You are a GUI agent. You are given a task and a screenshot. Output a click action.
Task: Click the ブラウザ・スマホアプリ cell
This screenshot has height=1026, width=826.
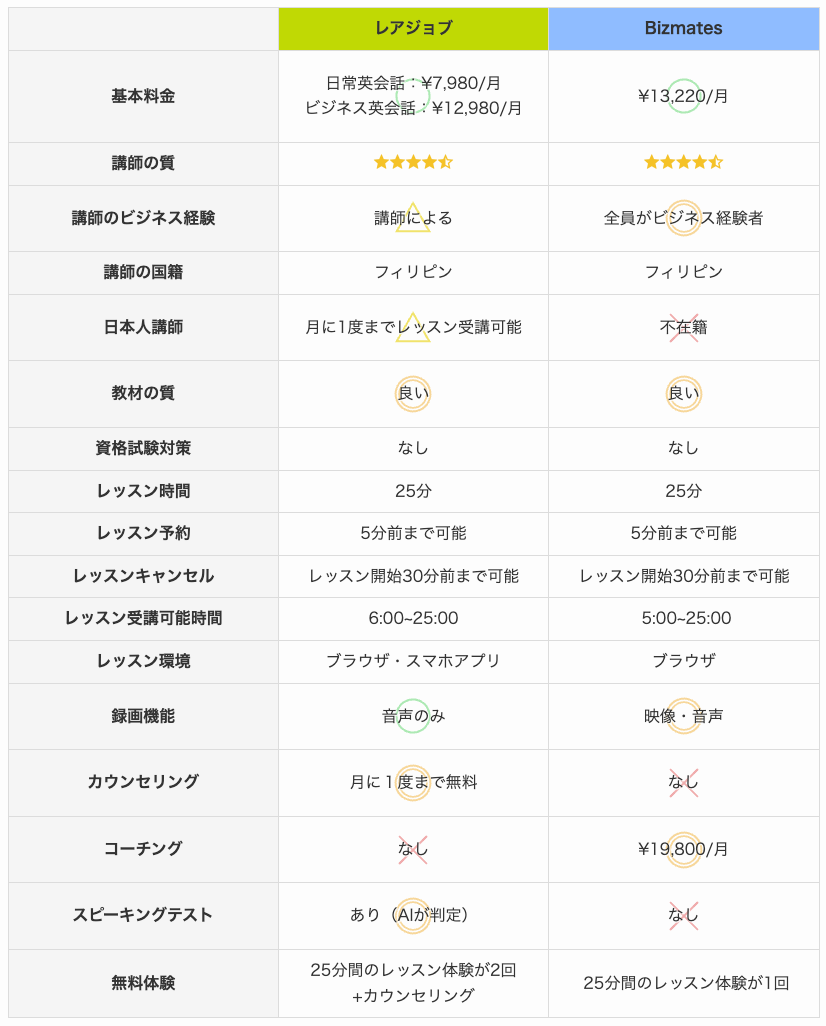pos(413,662)
